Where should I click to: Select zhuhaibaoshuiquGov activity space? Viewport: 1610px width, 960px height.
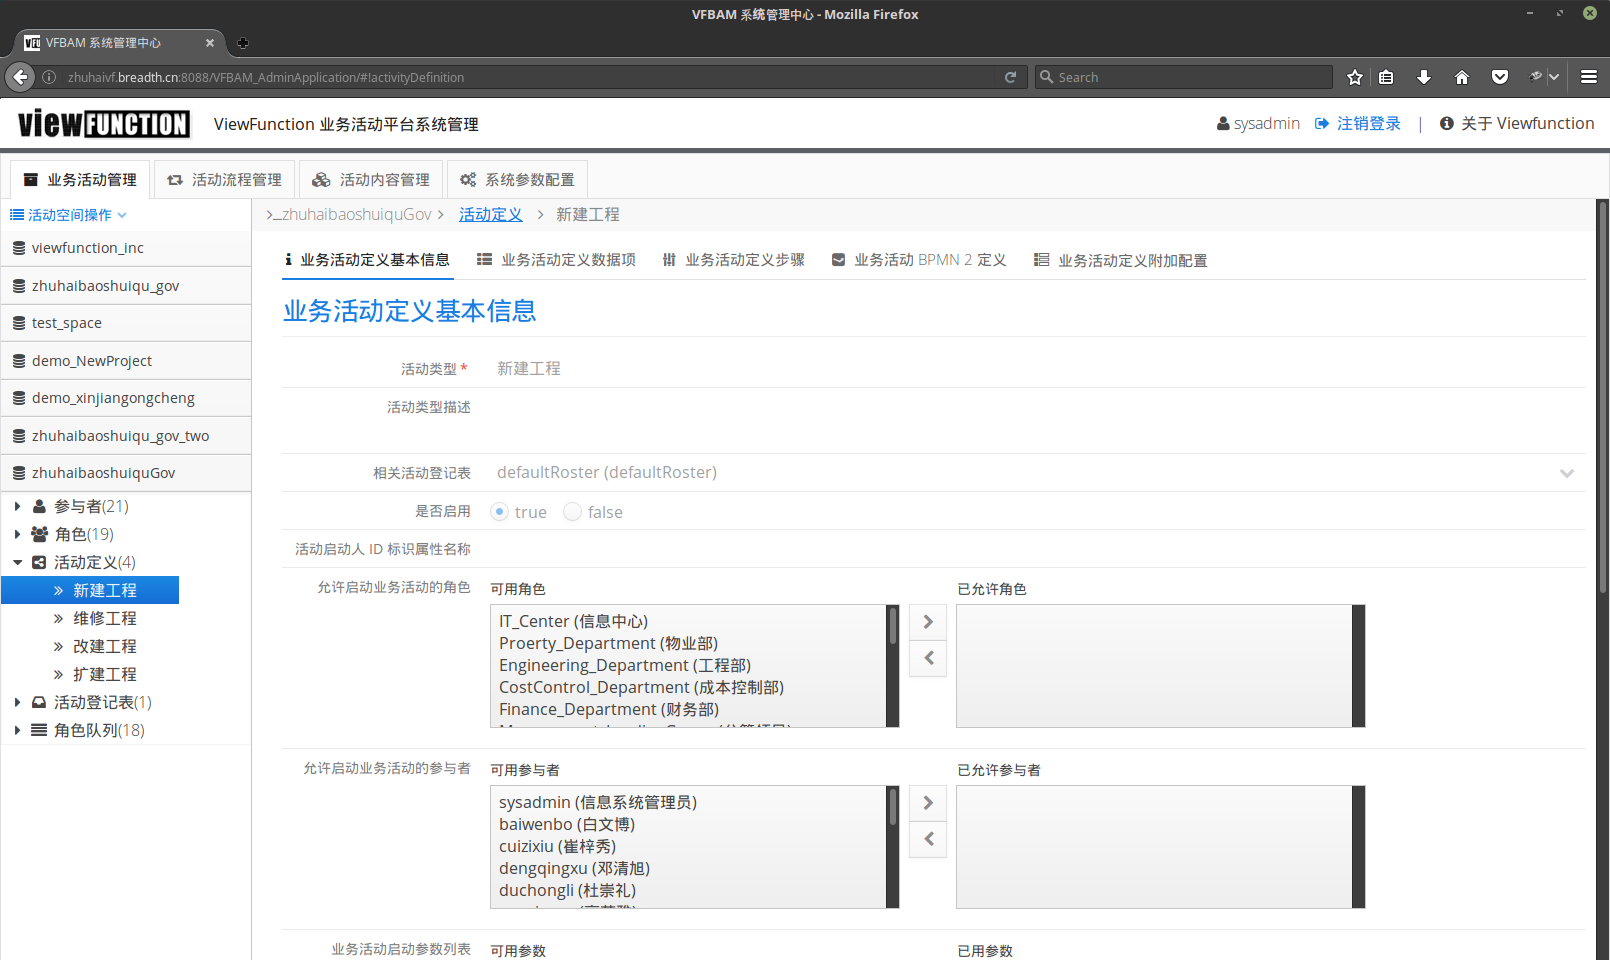tap(126, 473)
